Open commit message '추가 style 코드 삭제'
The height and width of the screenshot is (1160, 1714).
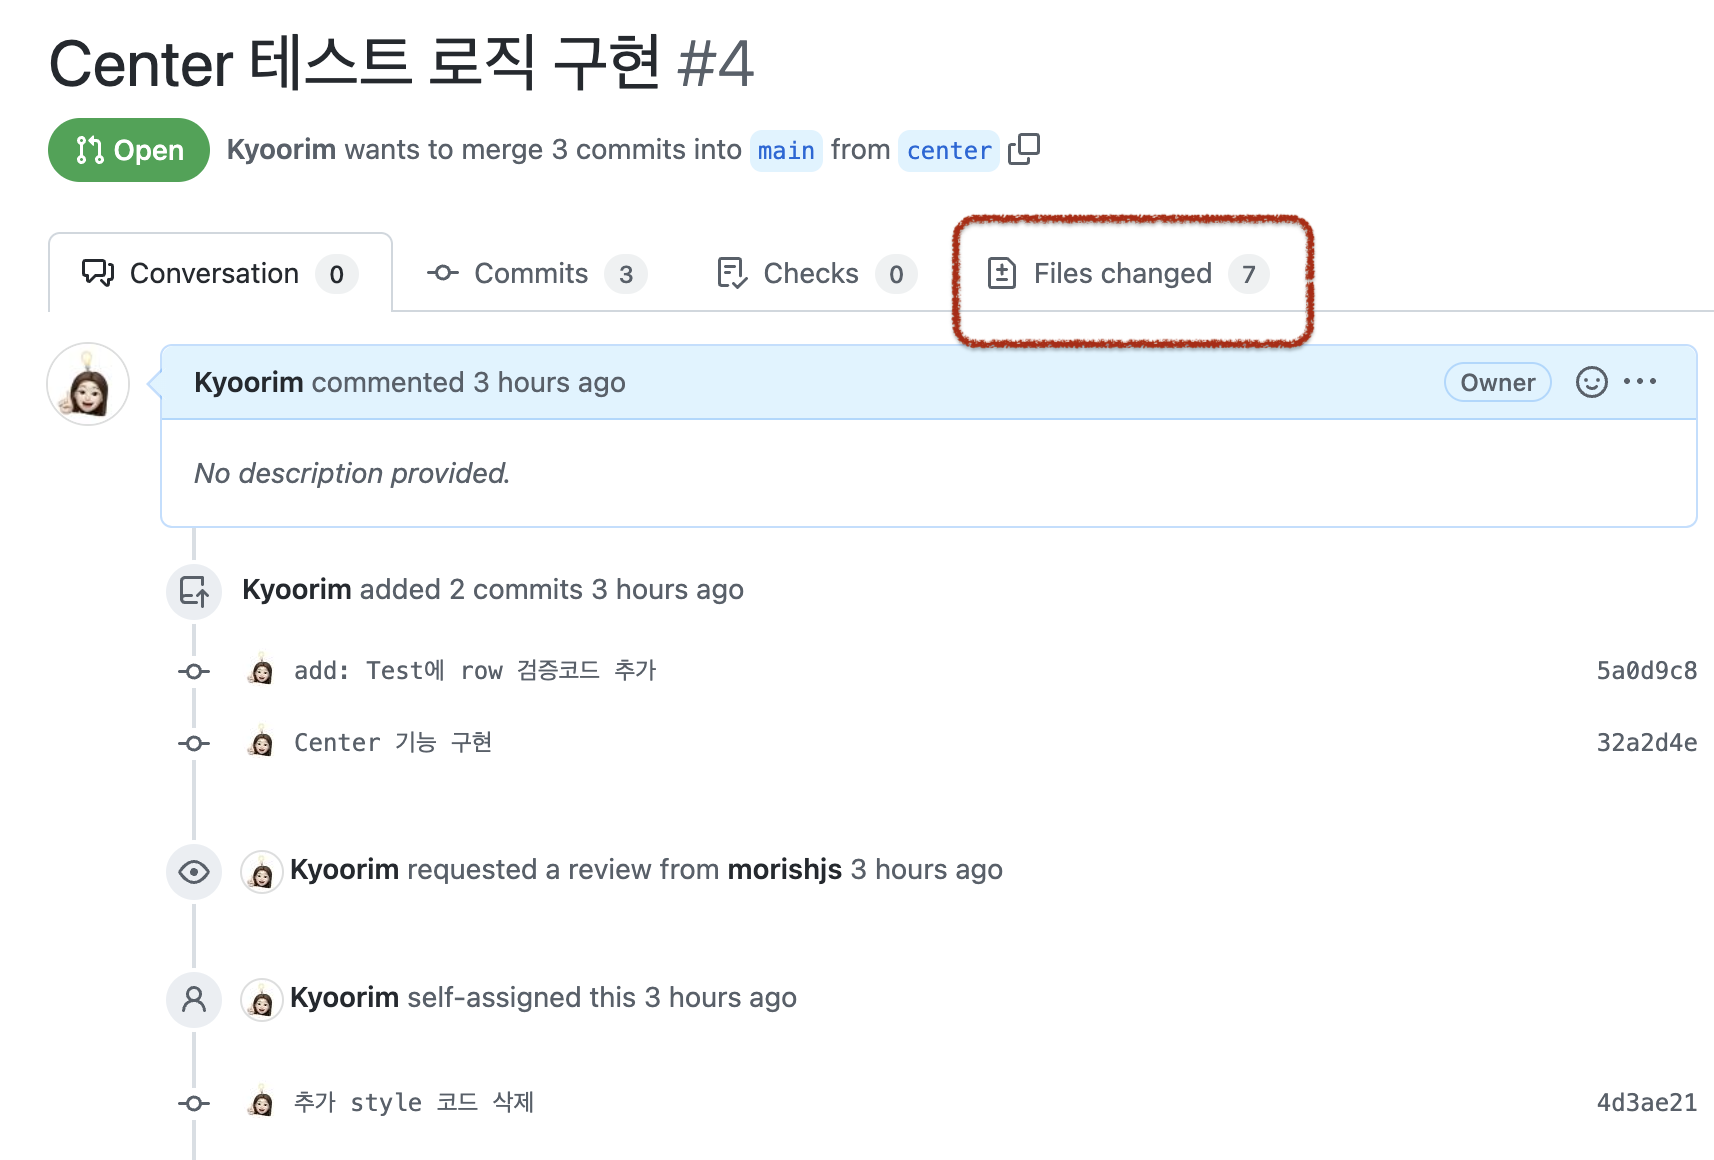[x=413, y=1102]
